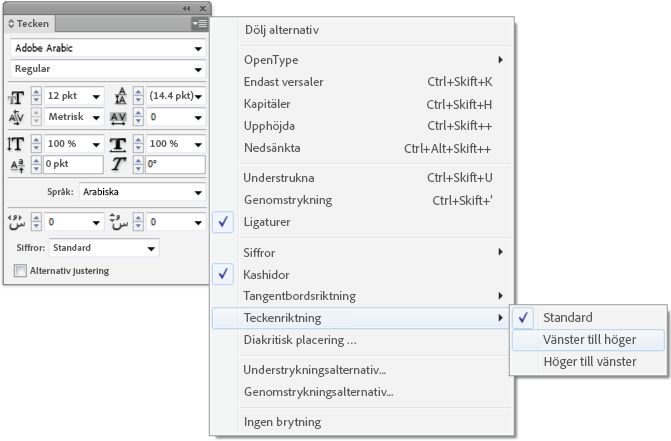Close the Tecken panel
This screenshot has height=441, width=671.
203,8
